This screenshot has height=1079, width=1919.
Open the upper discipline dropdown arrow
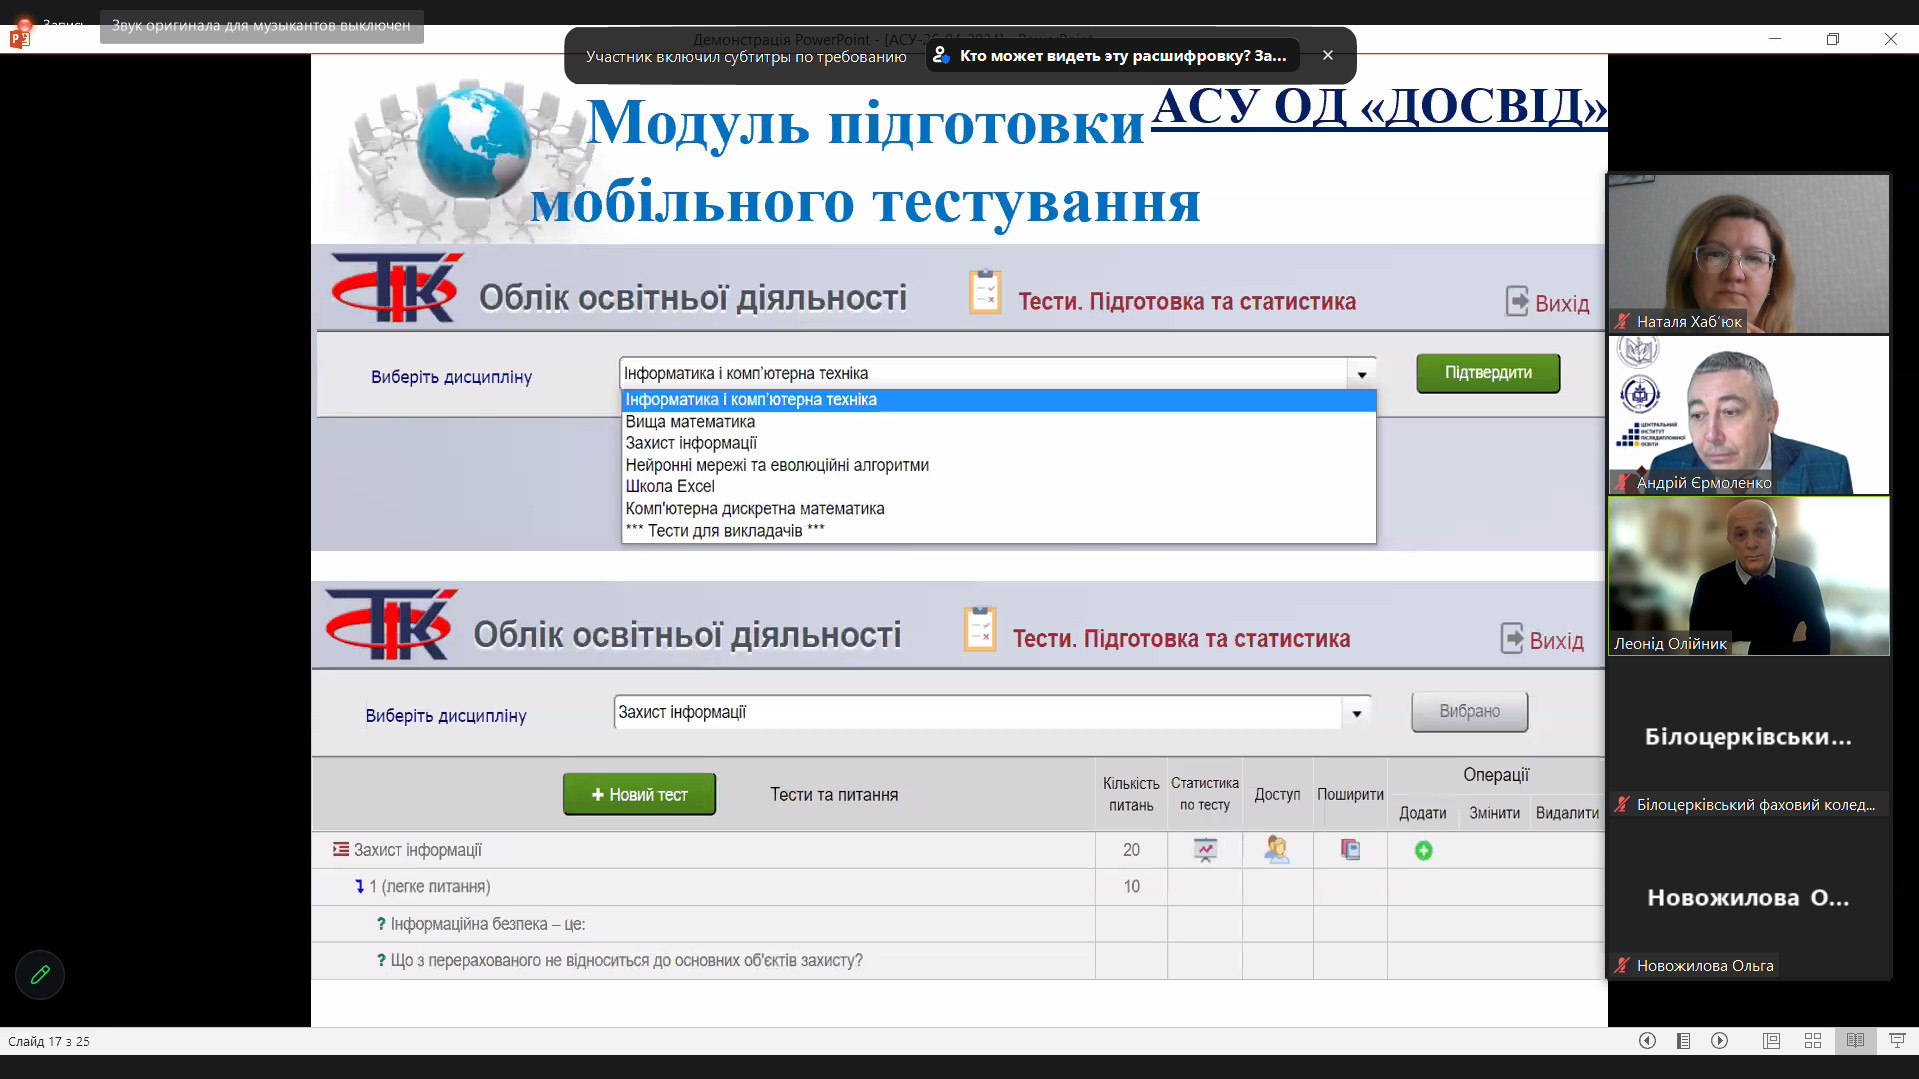tap(1361, 374)
